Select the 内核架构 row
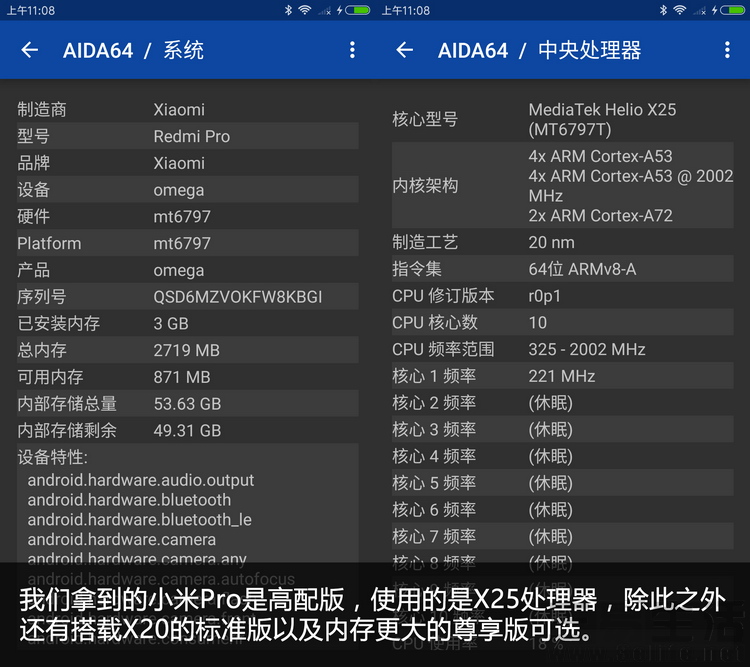Viewport: 750px width, 667px height. pyautogui.click(x=562, y=186)
